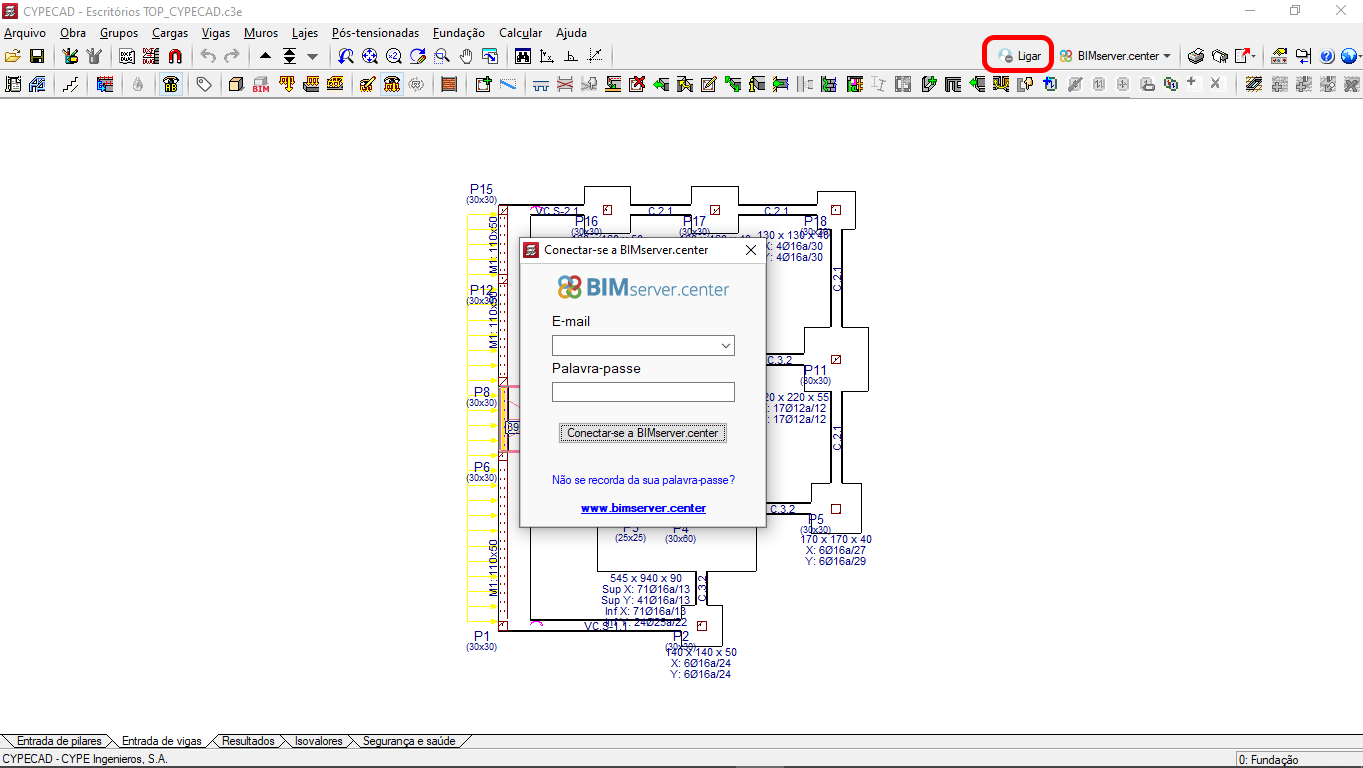Screen dimensions: 1363x768
Task: Open the Pós-tensionadas menu
Action: point(375,33)
